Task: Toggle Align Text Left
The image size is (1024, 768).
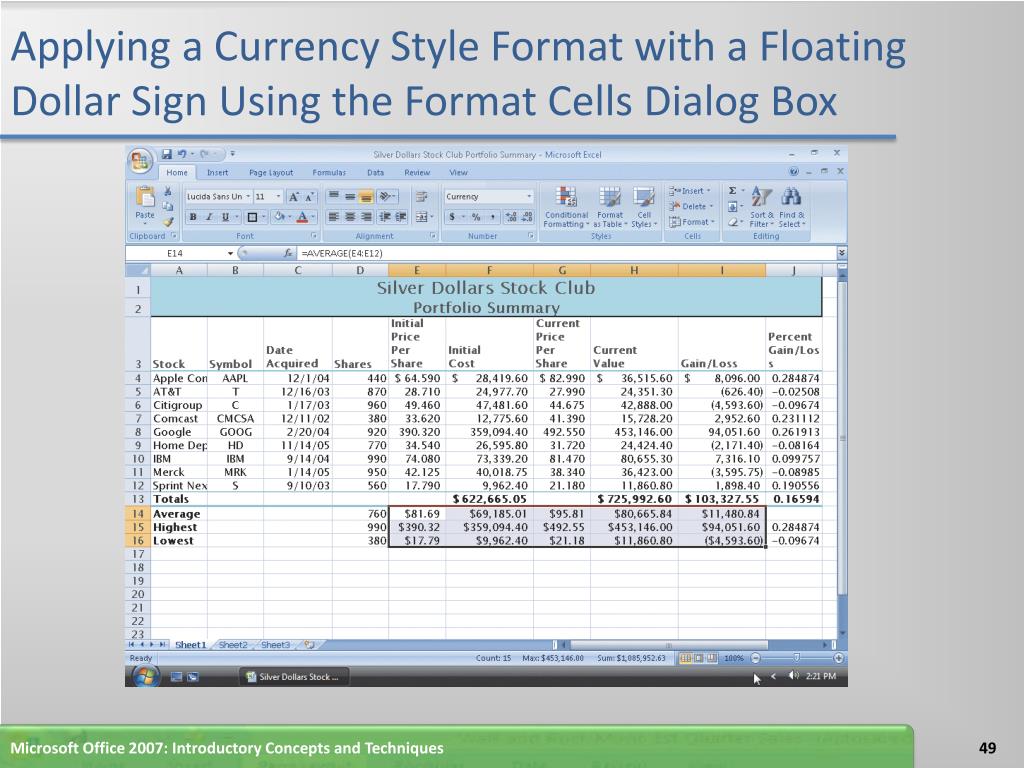Action: coord(334,217)
